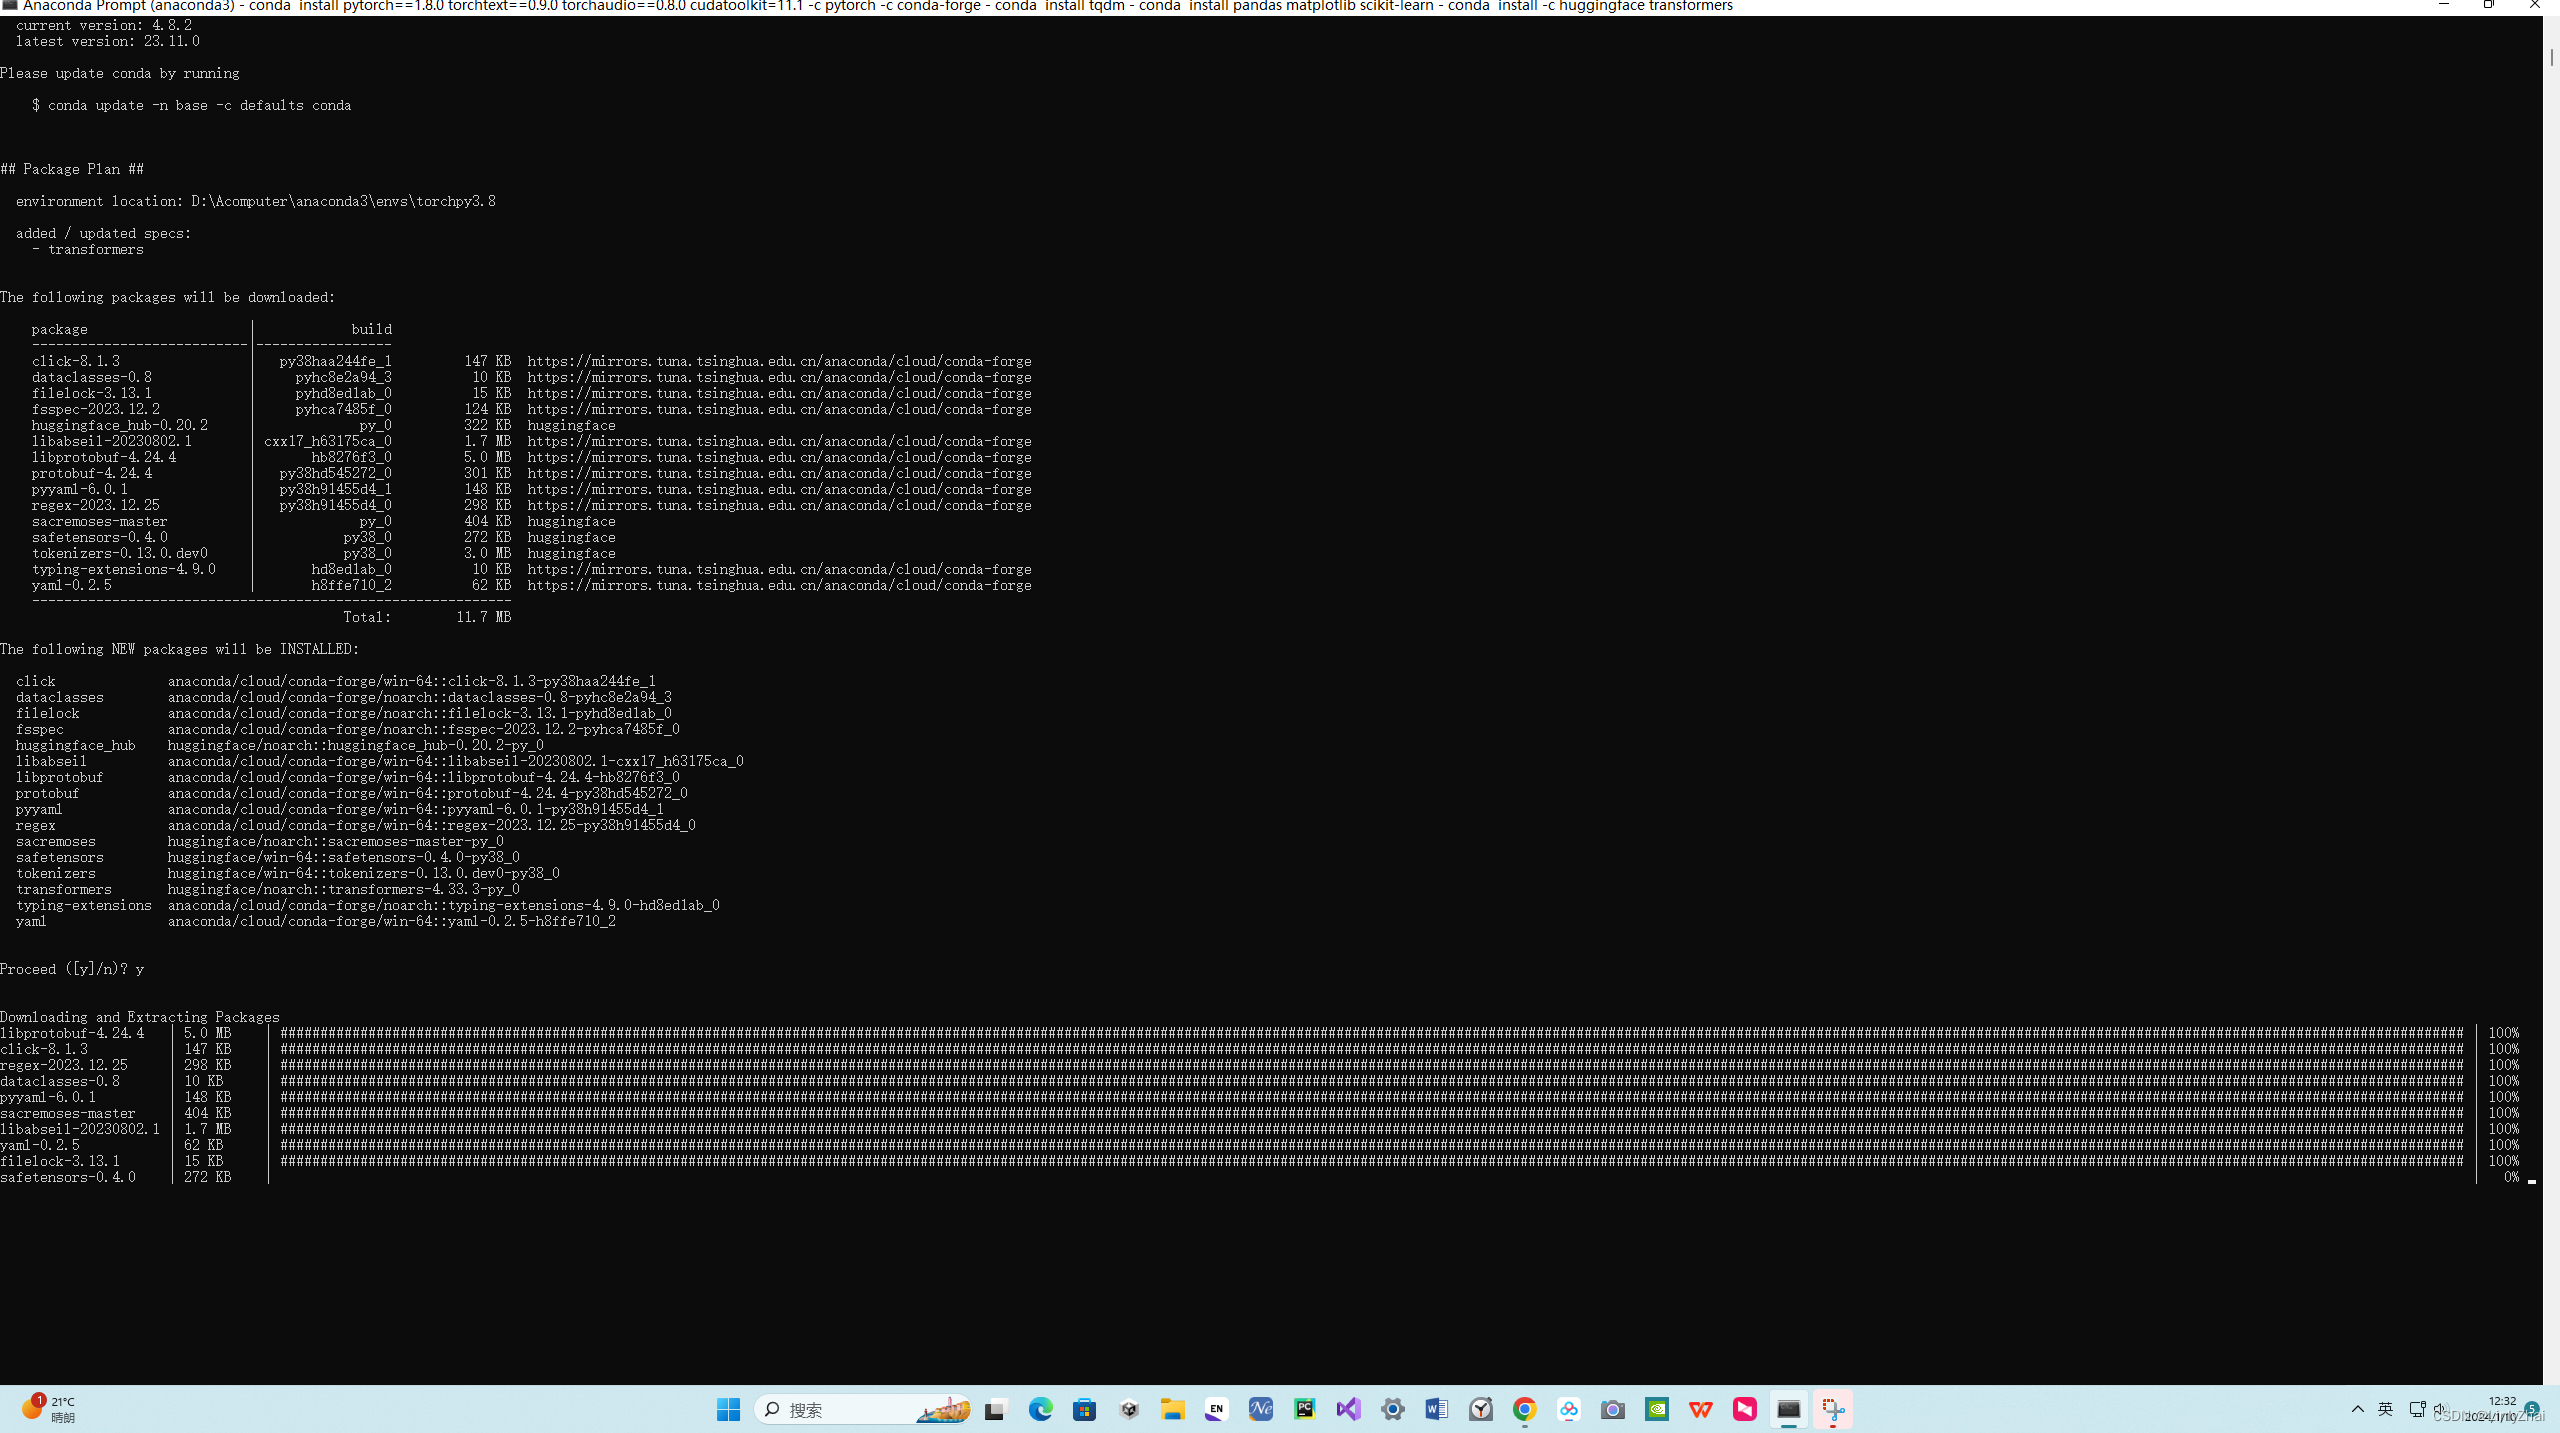The image size is (2560, 1433).
Task: Click the tokenizers-0.13.0.dev0 download row
Action: (323, 553)
